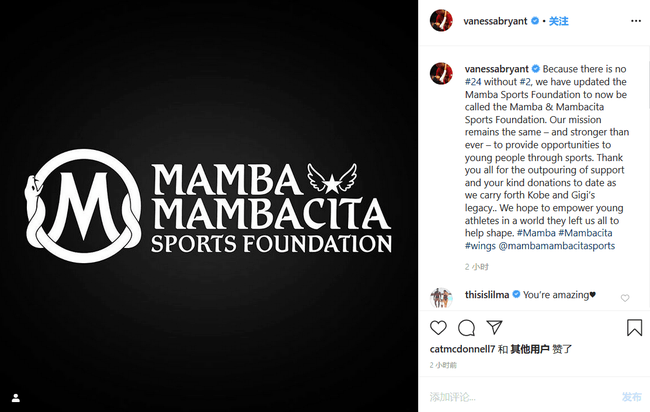Like the post with the heart icon

(438, 328)
